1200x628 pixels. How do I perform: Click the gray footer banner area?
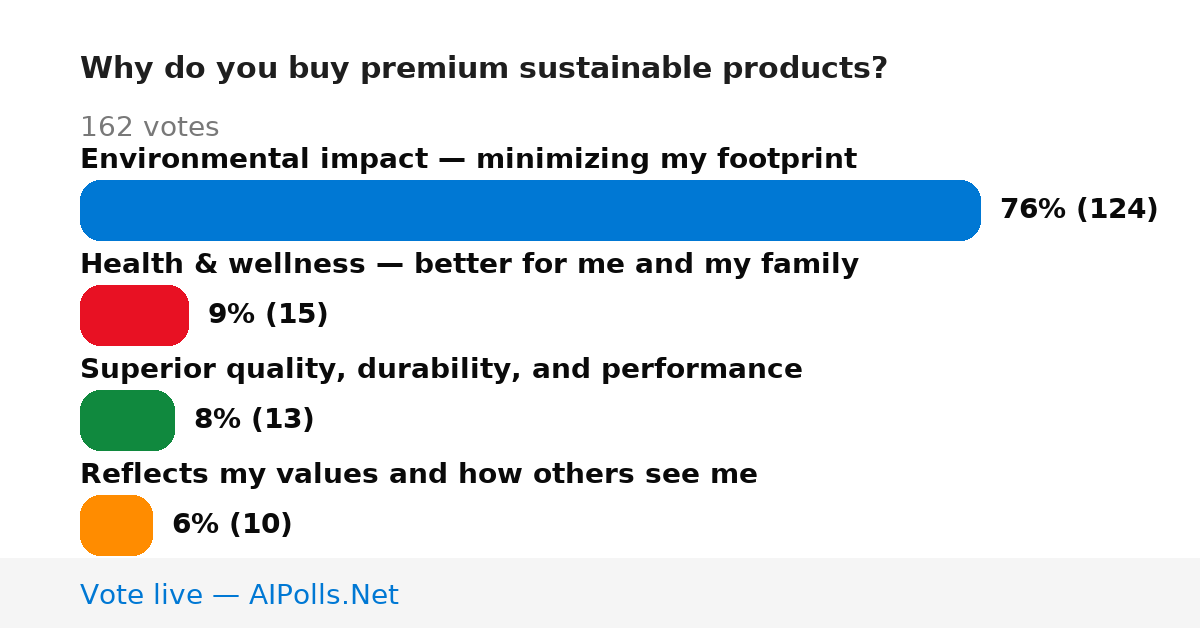600,593
